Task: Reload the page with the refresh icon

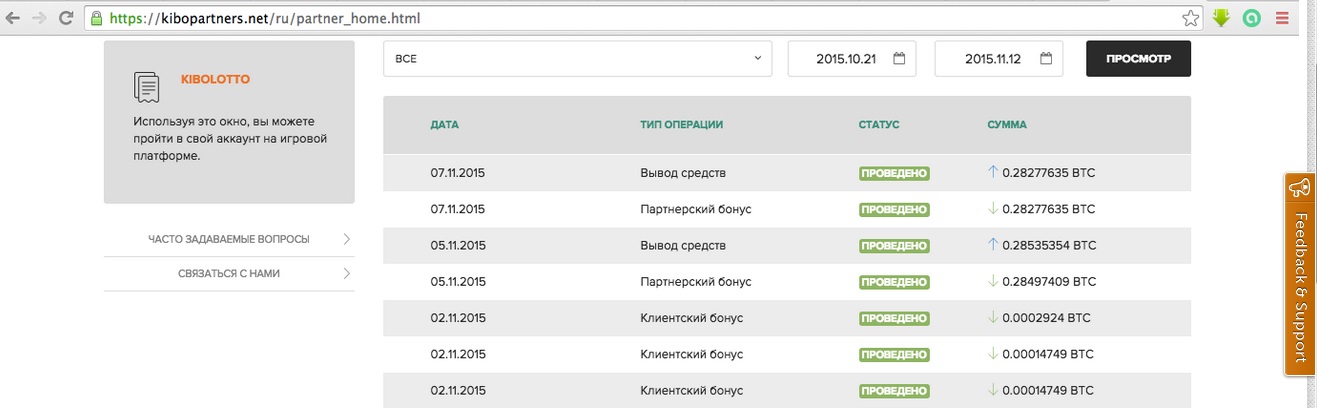Action: [66, 18]
